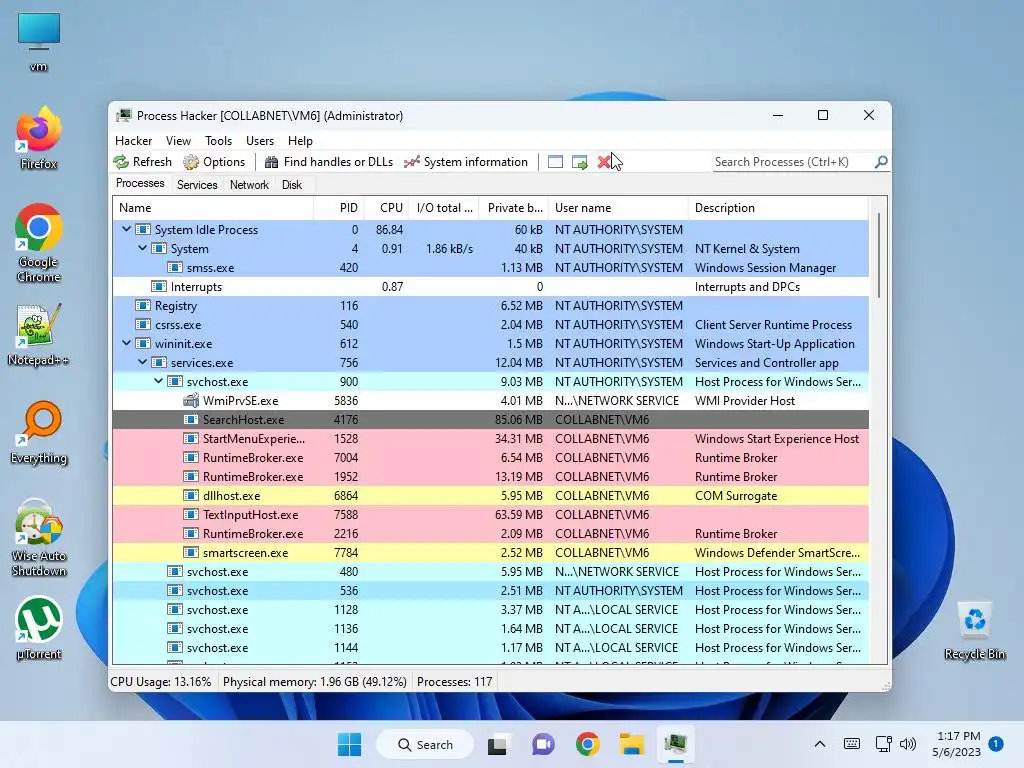
Task: Select the Registry process row
Action: (x=490, y=306)
